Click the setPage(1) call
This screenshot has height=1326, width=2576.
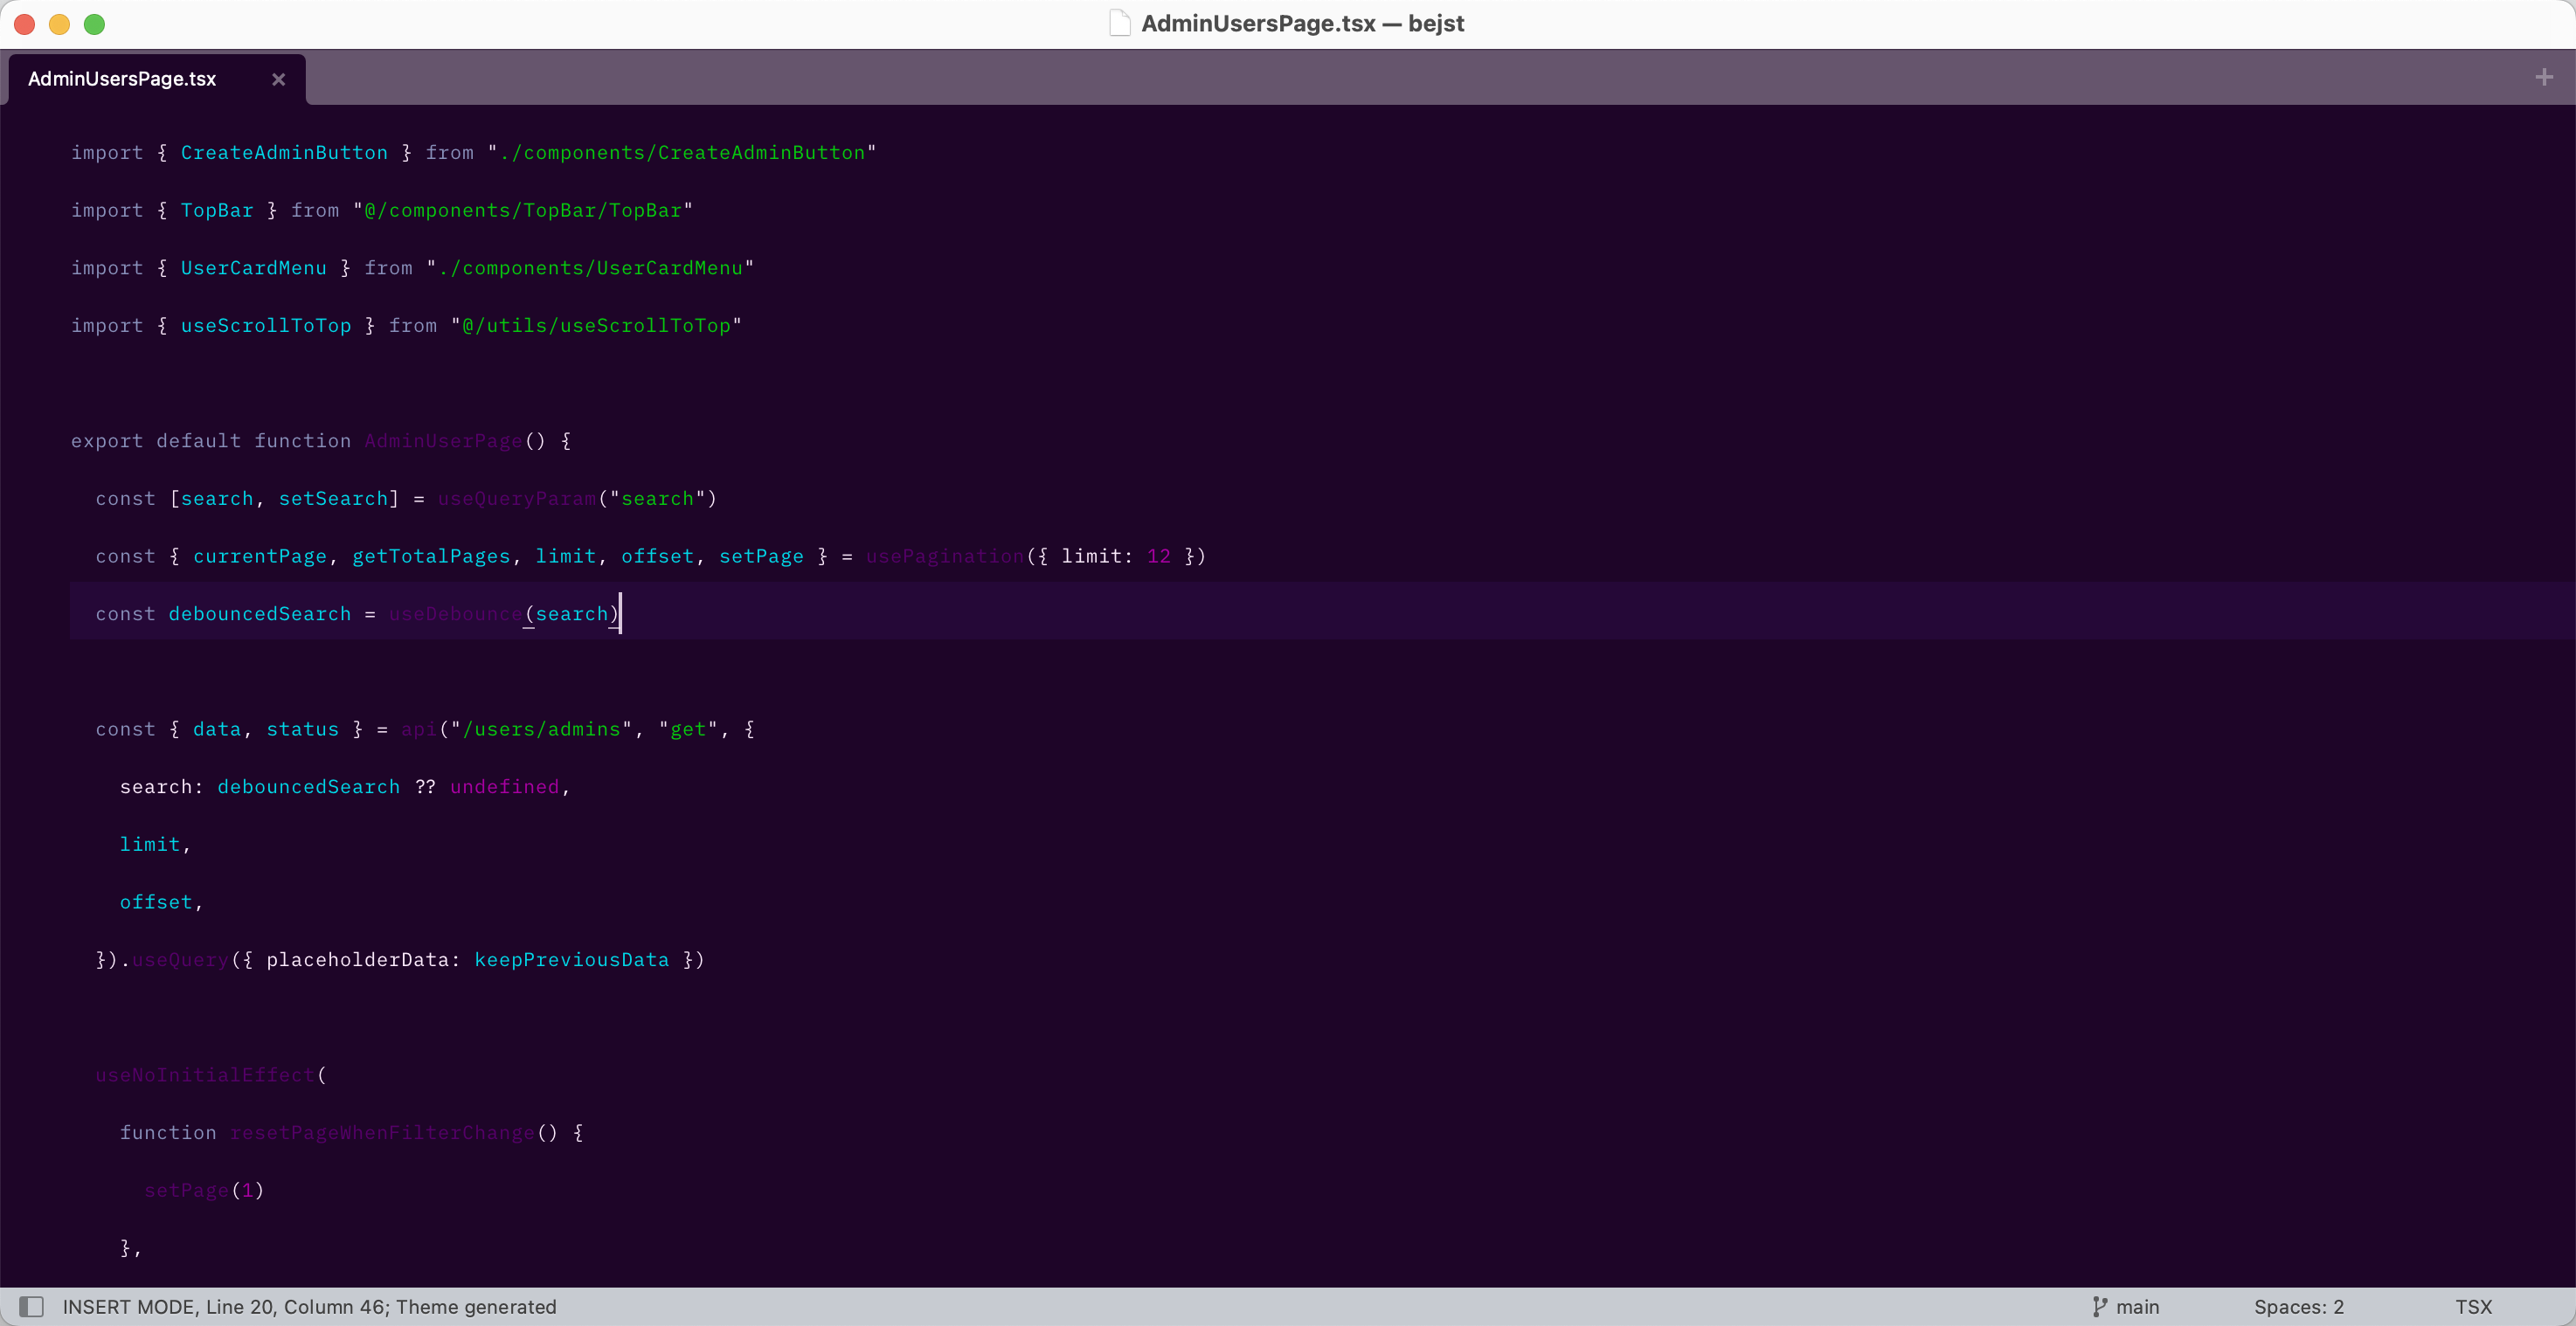coord(204,1190)
